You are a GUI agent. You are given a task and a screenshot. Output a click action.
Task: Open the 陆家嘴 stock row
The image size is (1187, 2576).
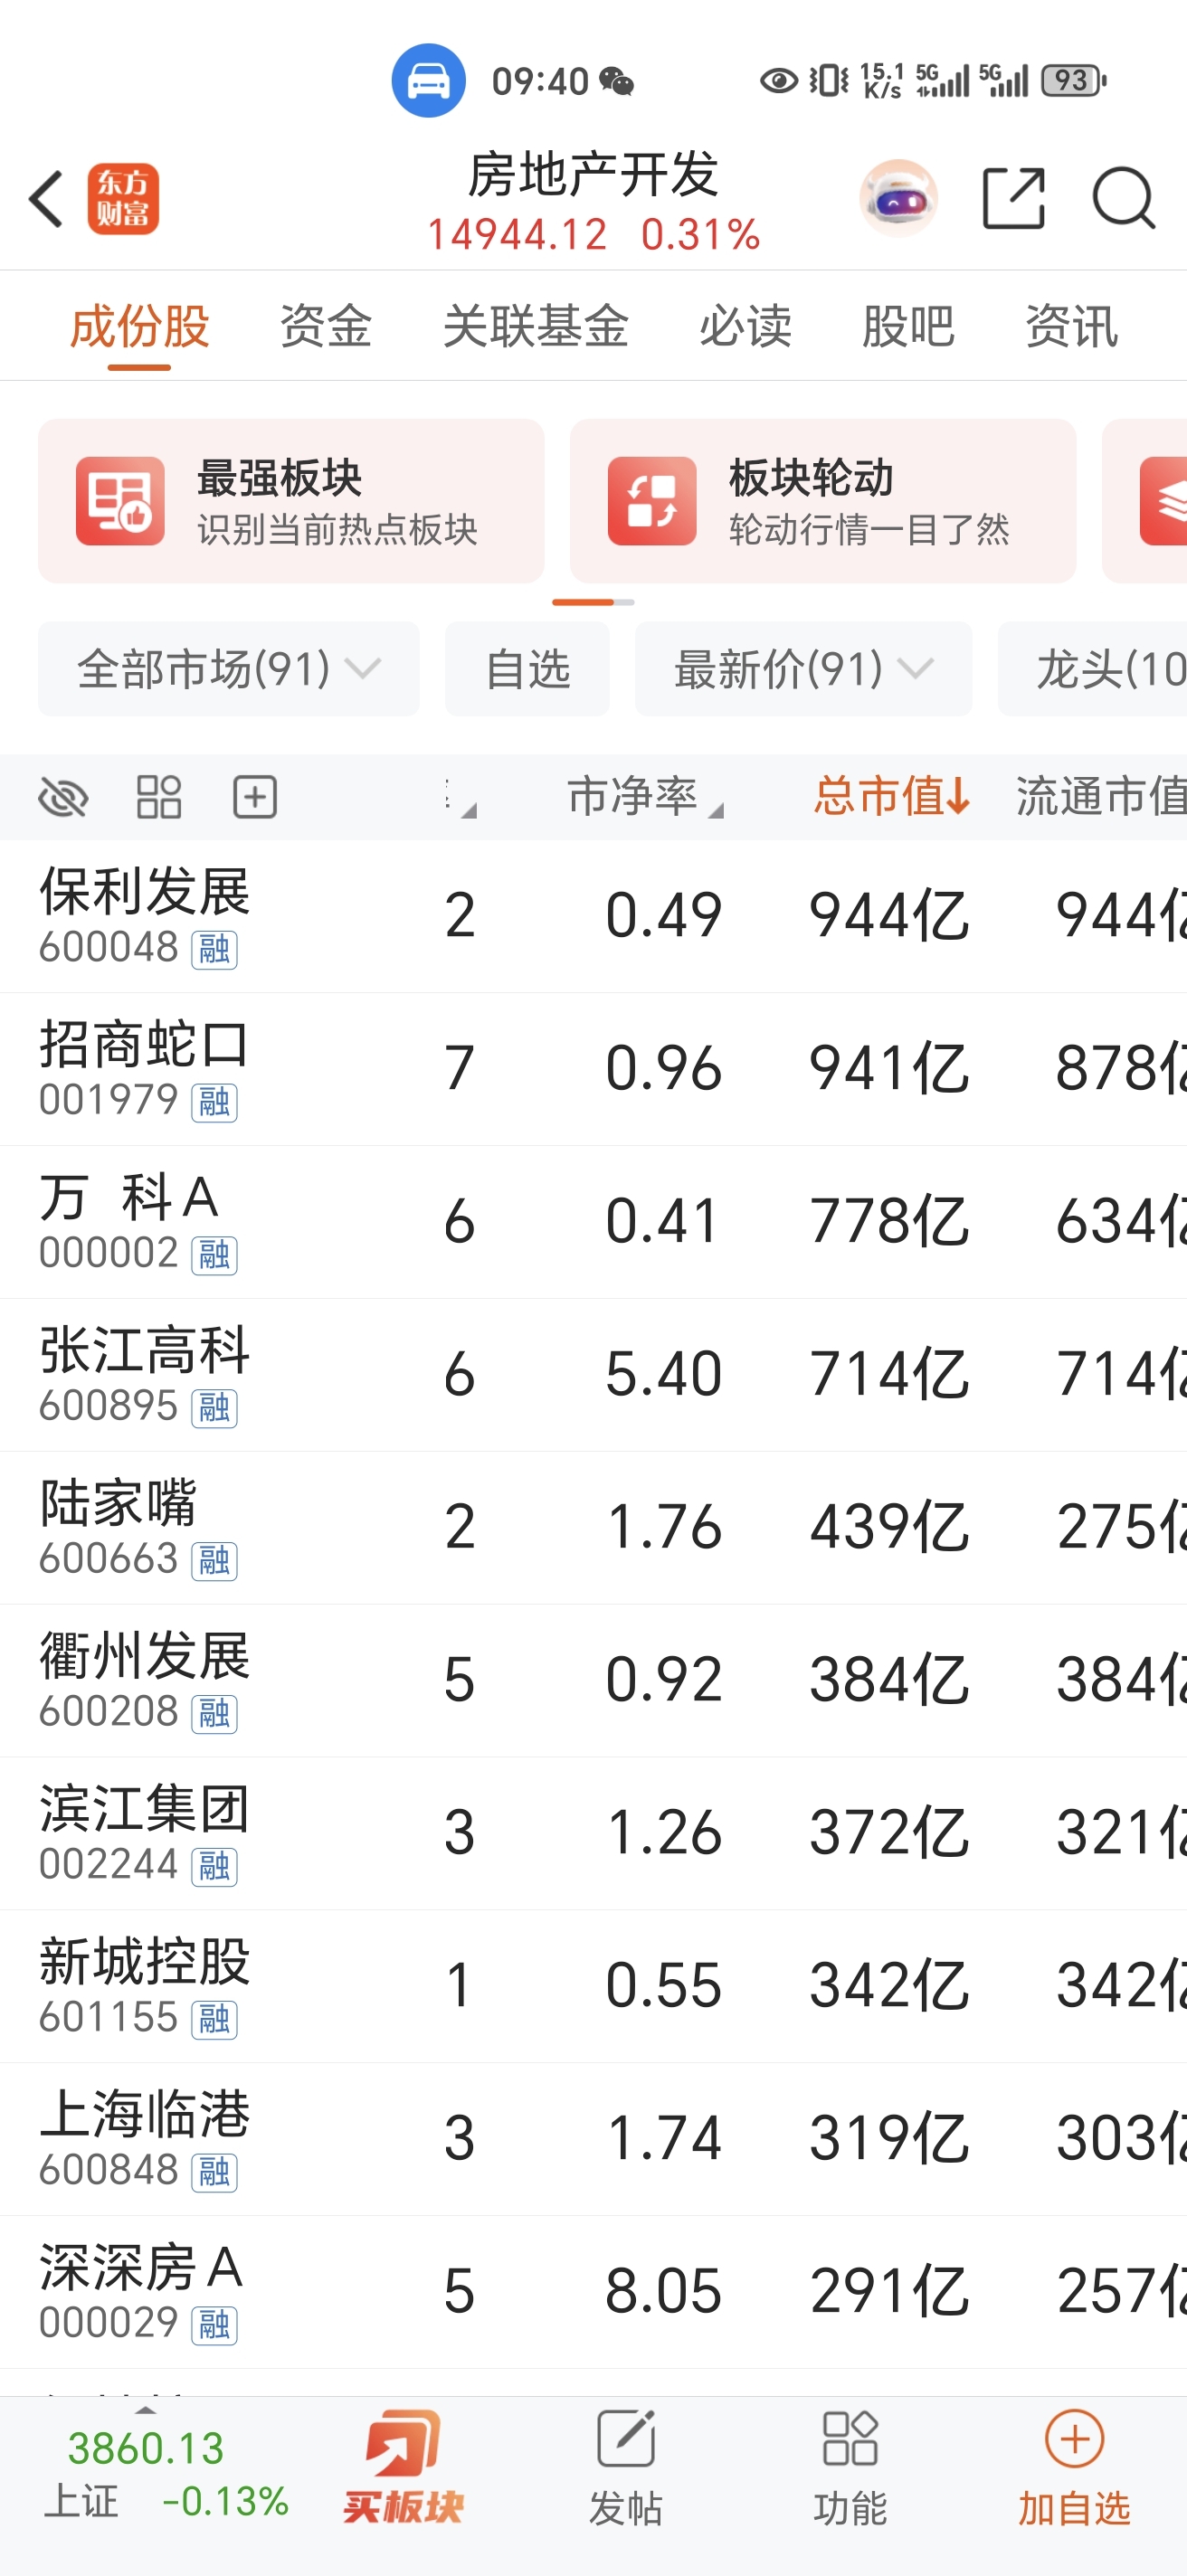pyautogui.click(x=593, y=1528)
